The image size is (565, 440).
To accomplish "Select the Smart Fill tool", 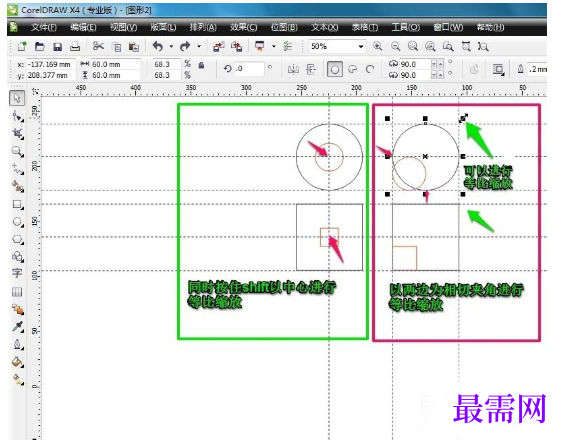I will [17, 186].
